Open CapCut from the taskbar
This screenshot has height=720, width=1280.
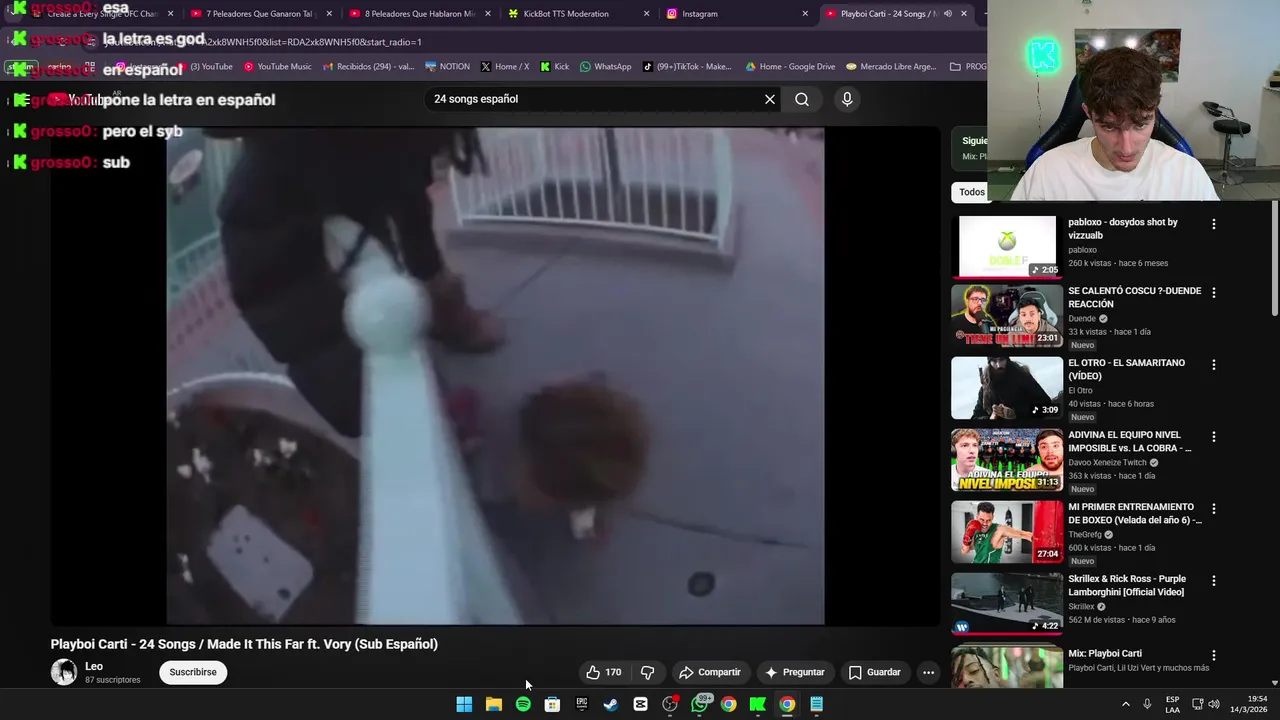click(x=640, y=704)
